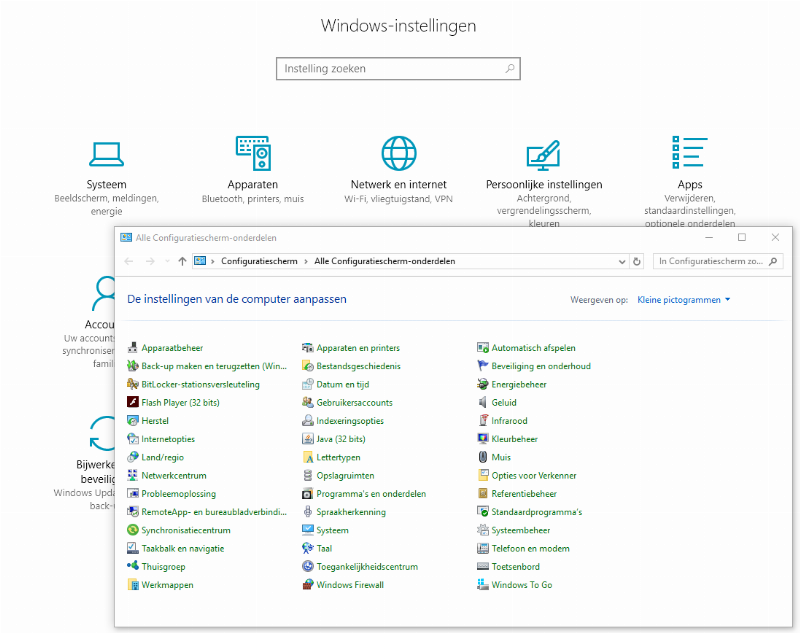Go back with the left arrow button
Image resolution: width=800 pixels, height=633 pixels.
pos(129,261)
